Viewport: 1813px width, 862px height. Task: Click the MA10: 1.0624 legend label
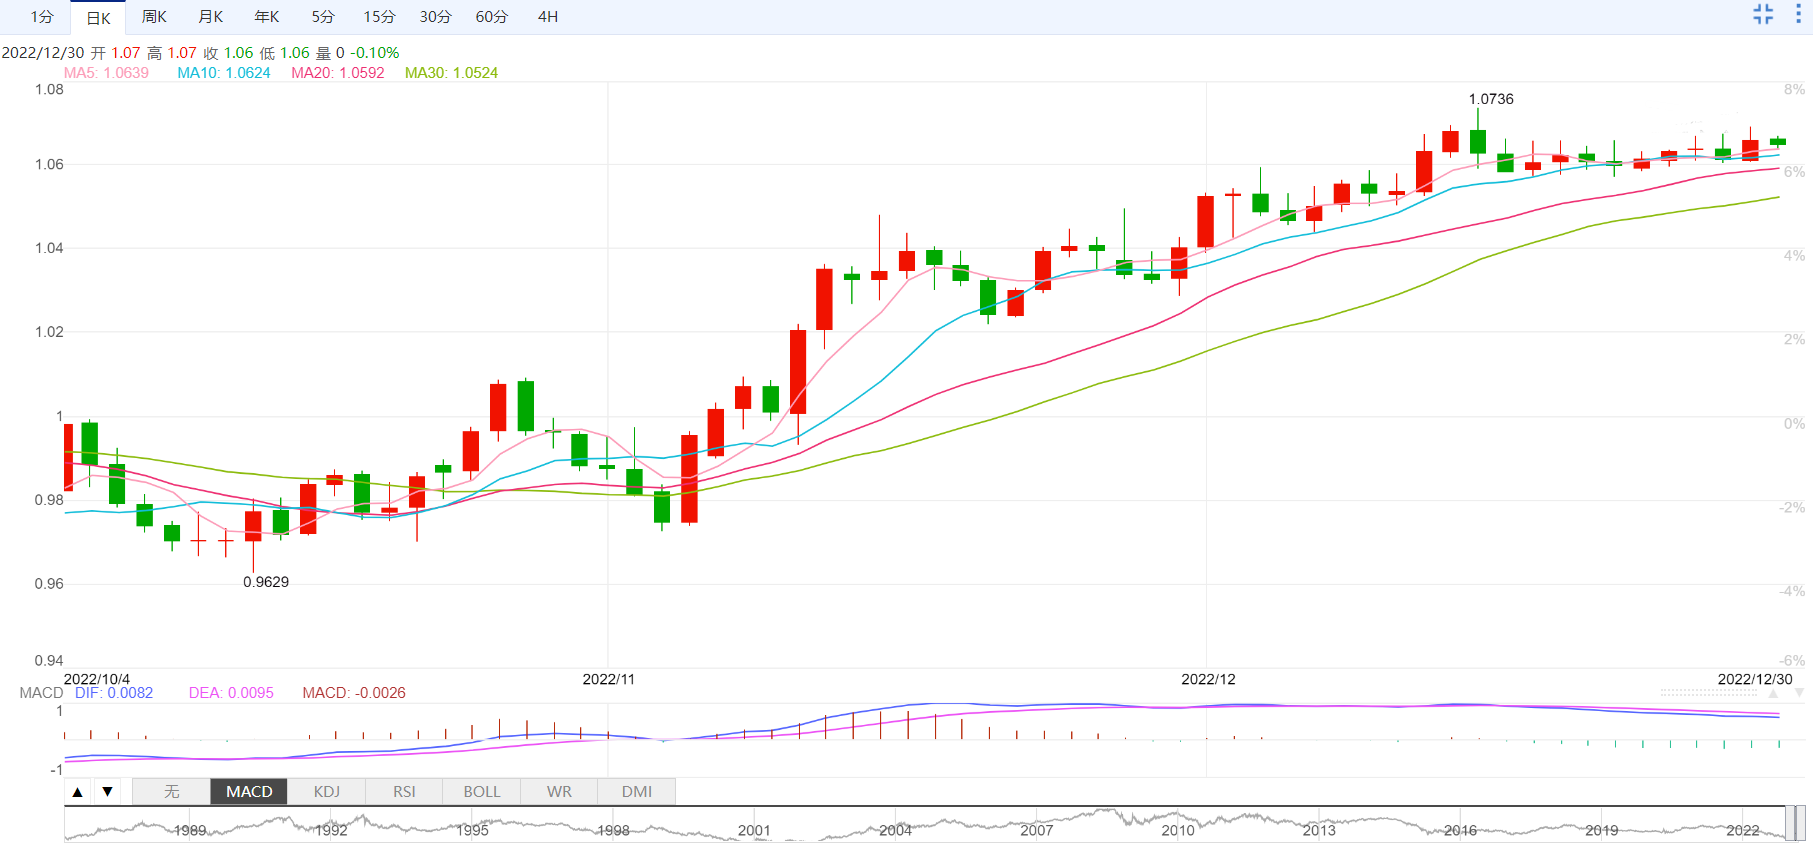tap(224, 73)
